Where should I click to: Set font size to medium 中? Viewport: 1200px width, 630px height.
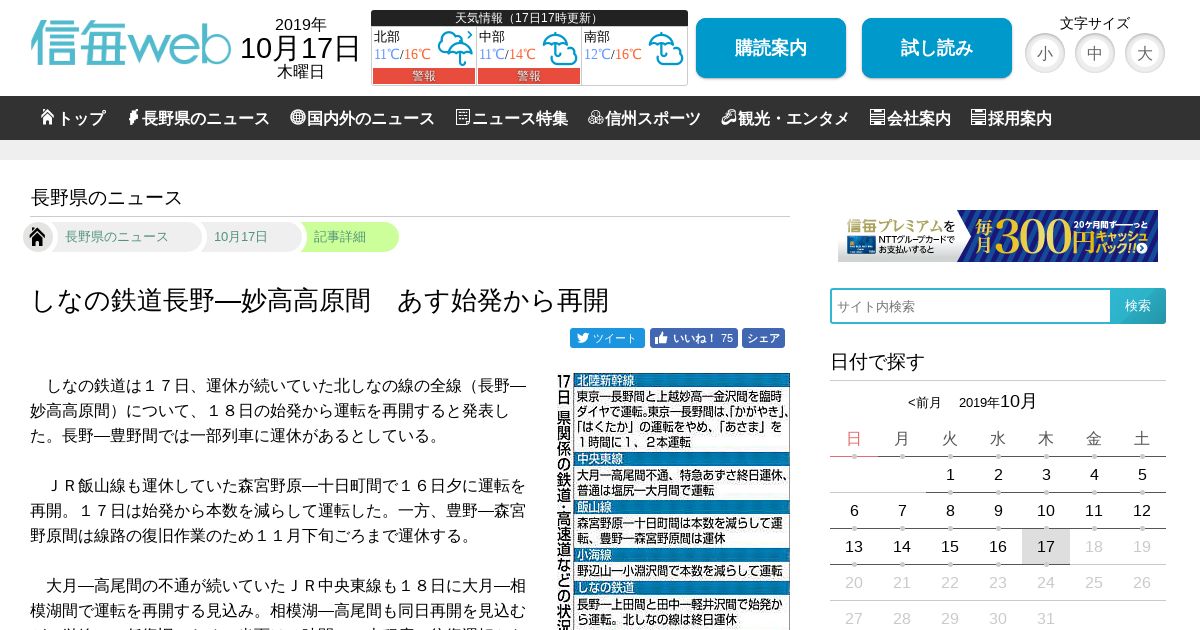[1095, 53]
